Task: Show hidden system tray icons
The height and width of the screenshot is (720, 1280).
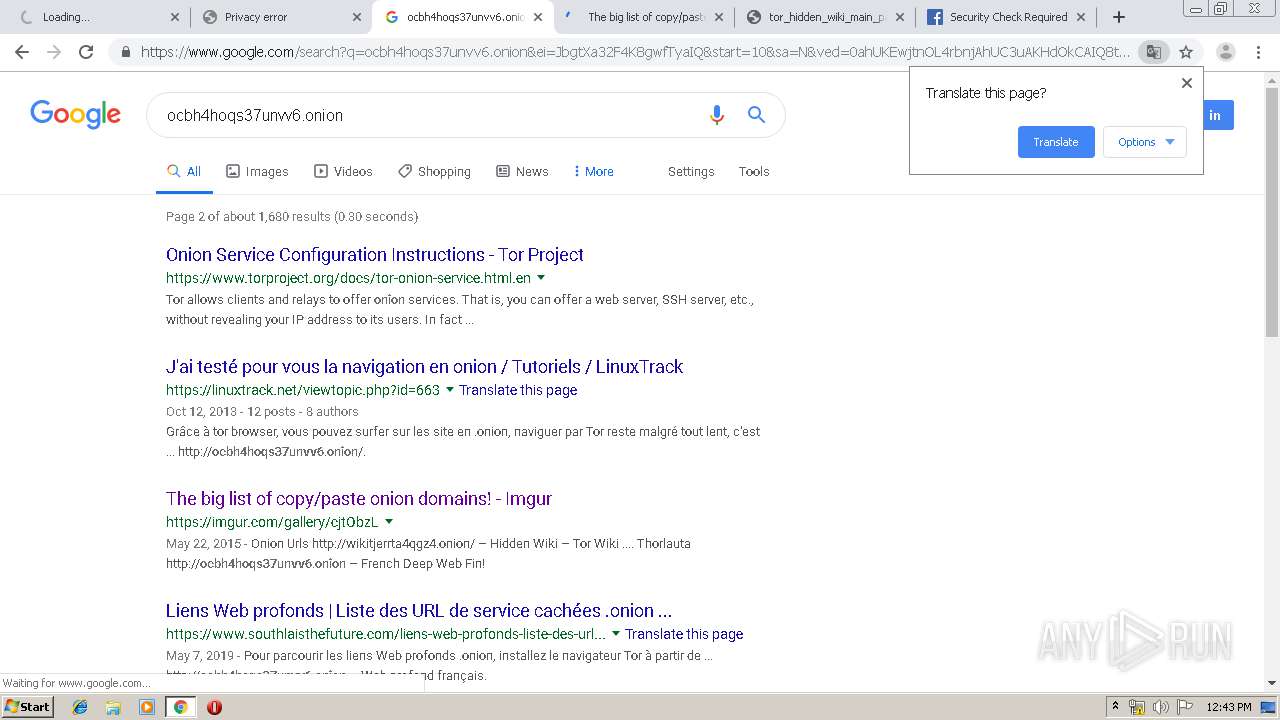Action: click(x=1115, y=707)
